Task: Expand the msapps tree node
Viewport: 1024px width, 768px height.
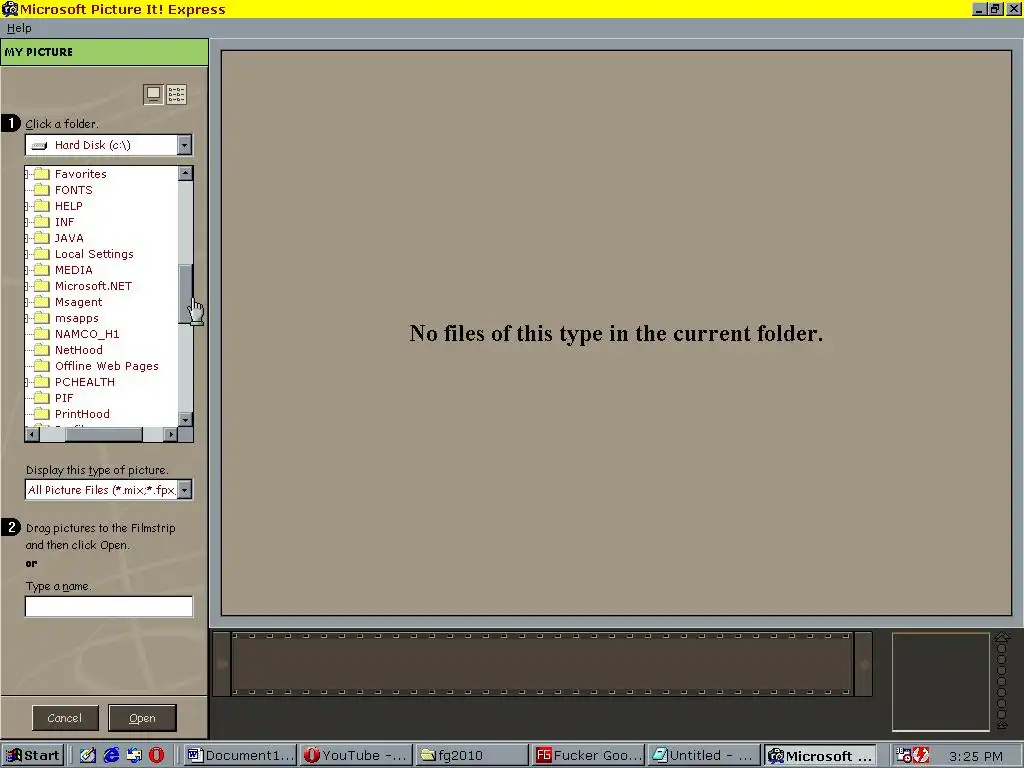Action: 27,318
